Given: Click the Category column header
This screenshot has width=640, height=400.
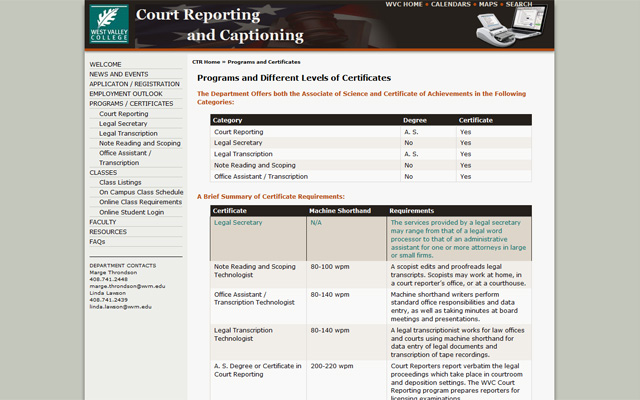Looking at the screenshot, I should pos(227,120).
